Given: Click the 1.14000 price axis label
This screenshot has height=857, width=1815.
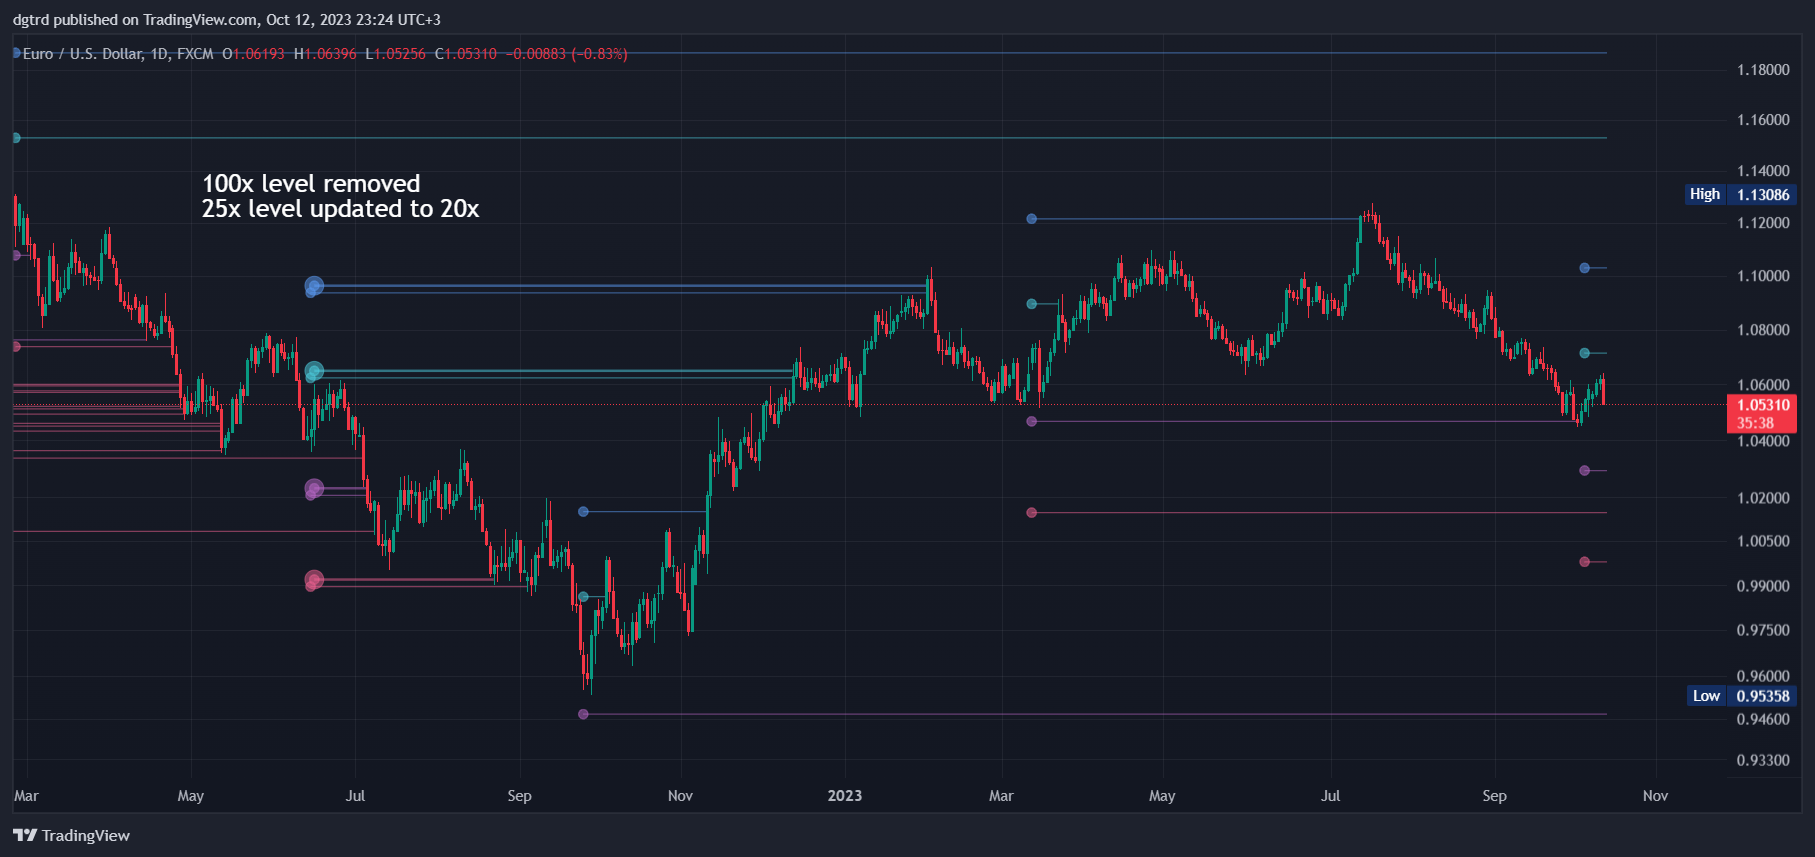Looking at the screenshot, I should point(1763,171).
